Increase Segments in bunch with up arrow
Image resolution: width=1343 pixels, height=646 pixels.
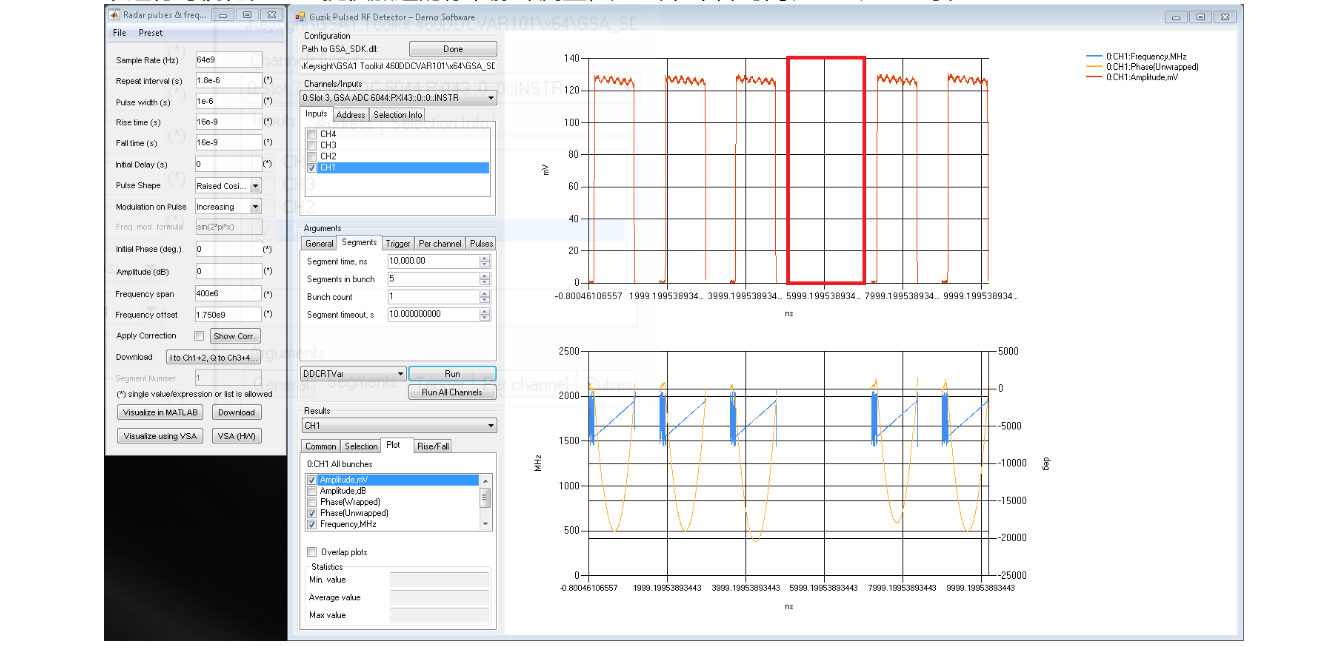click(485, 275)
